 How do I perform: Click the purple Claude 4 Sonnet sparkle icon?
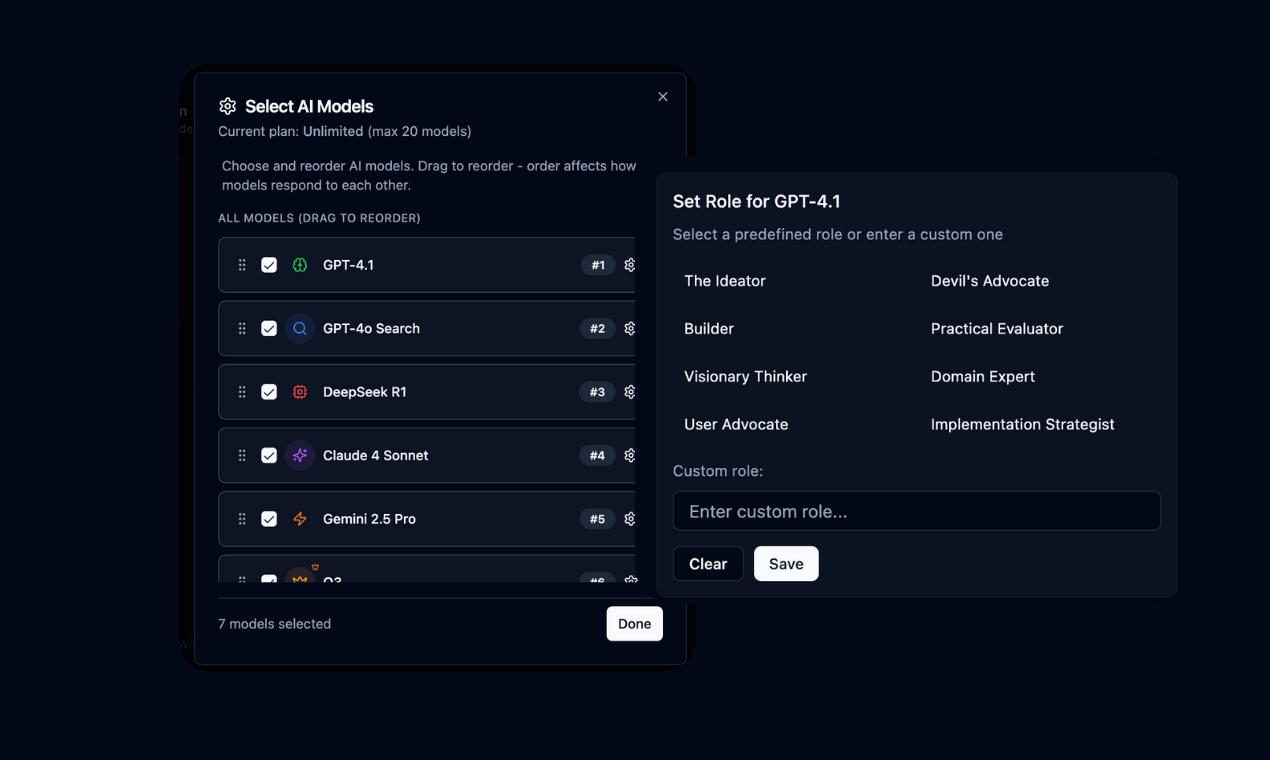[300, 455]
